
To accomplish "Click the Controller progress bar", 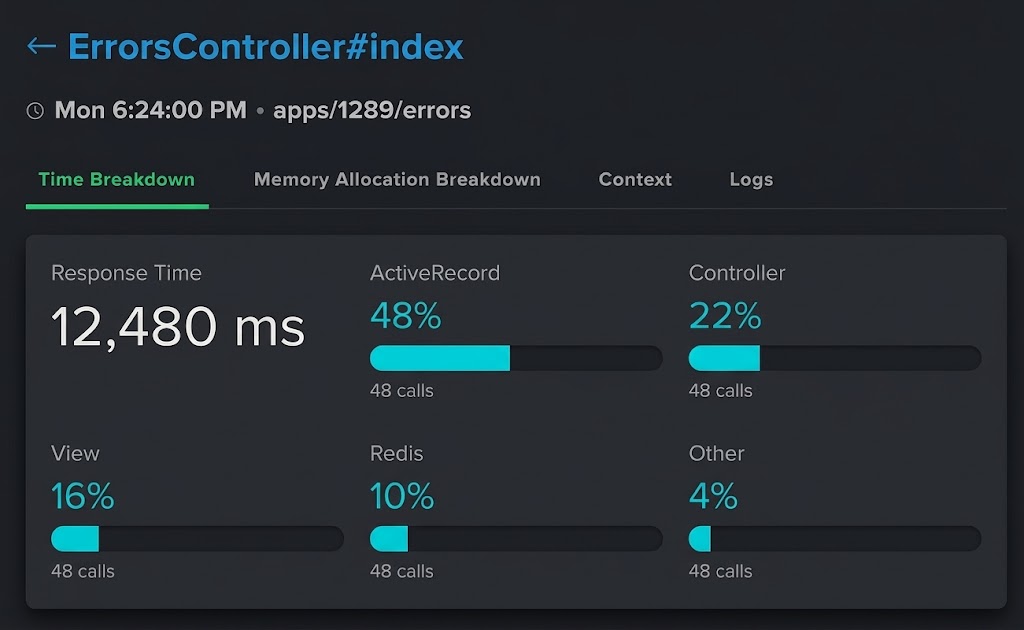I will pos(835,358).
